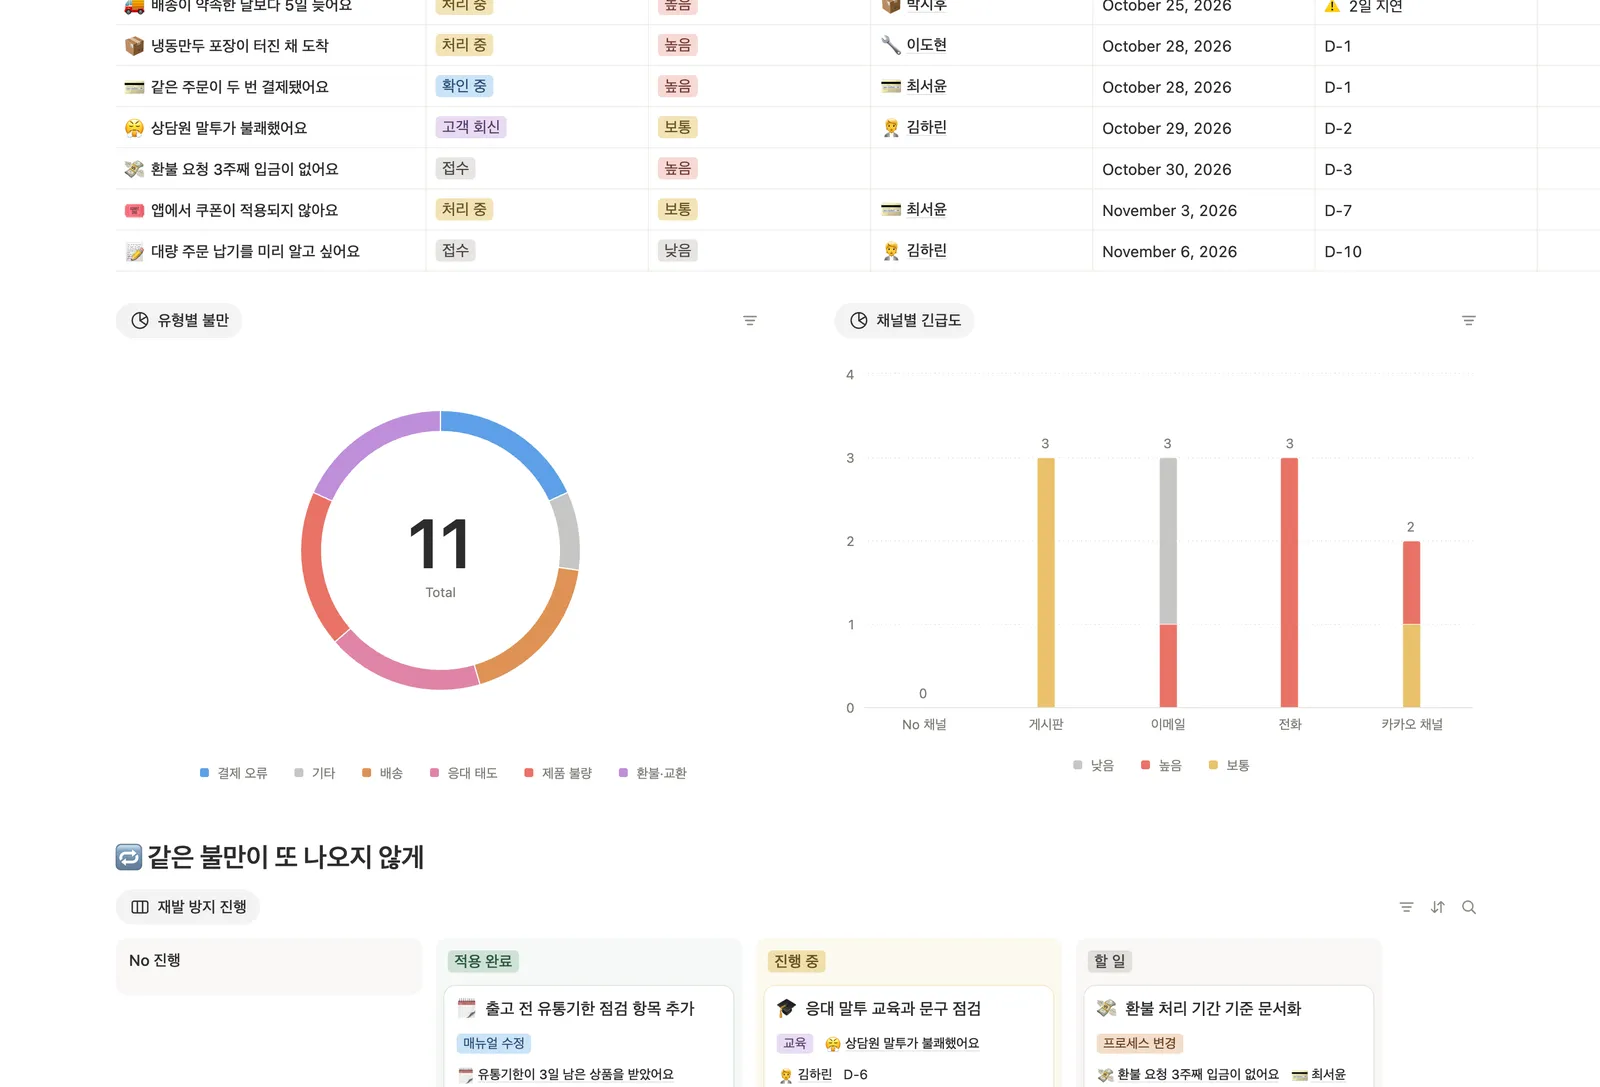The width and height of the screenshot is (1600, 1087).
Task: Click avatar of 김하린 in October 29 row
Action: click(x=891, y=127)
